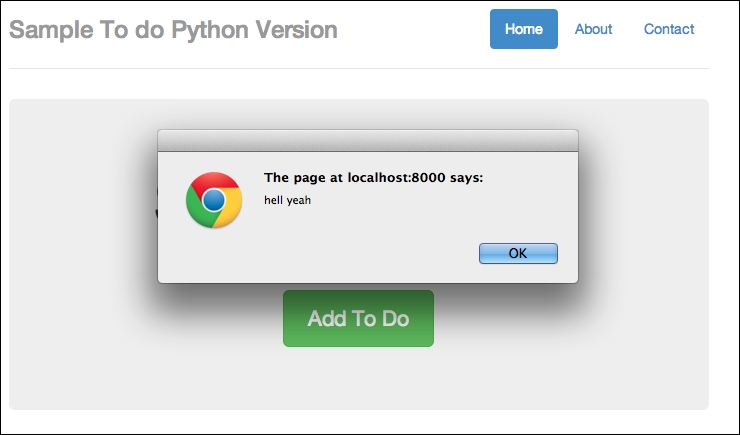Click the Sample To do Python Version title

(173, 30)
